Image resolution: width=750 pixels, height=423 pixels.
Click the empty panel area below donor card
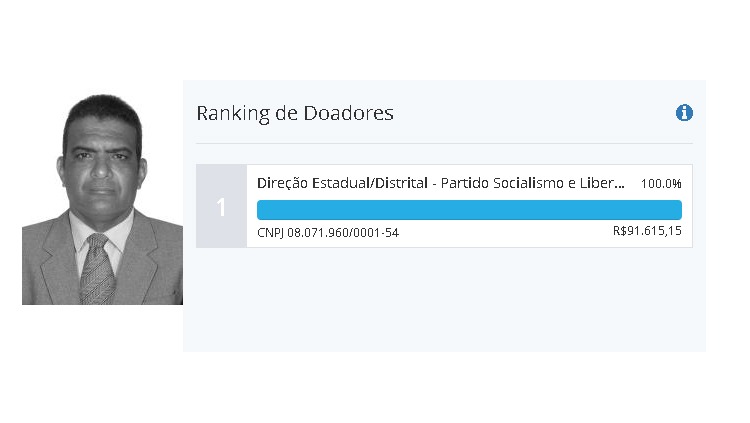coord(444,300)
